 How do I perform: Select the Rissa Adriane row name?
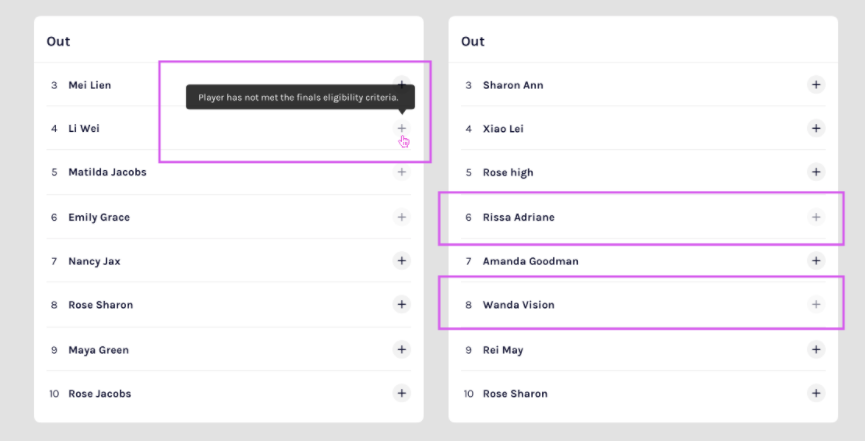pos(518,217)
